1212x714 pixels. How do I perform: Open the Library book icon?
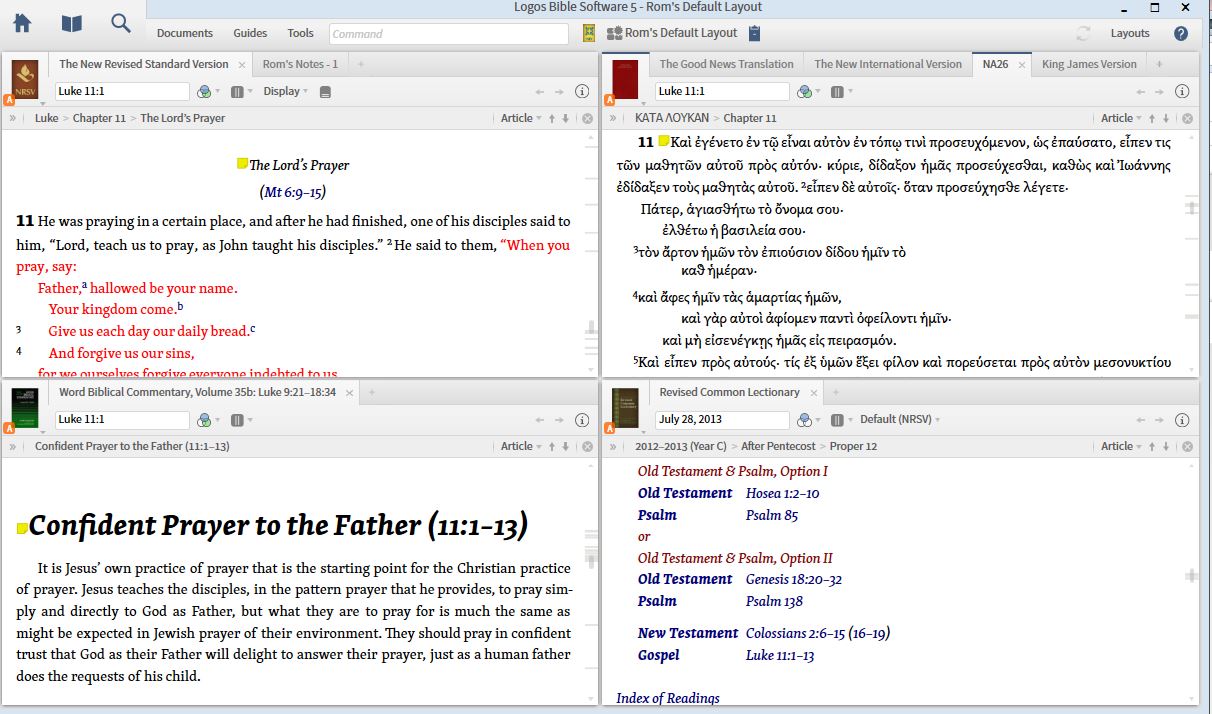[71, 24]
